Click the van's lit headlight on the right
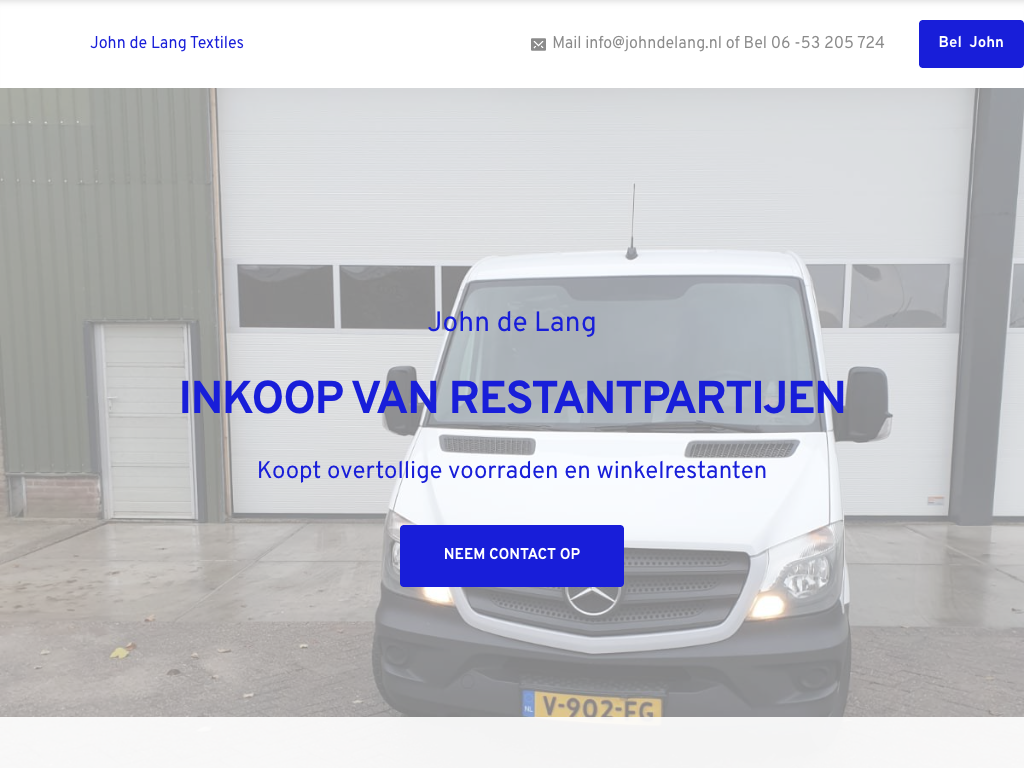Screen dimensions: 1024x768 pyautogui.click(x=795, y=577)
